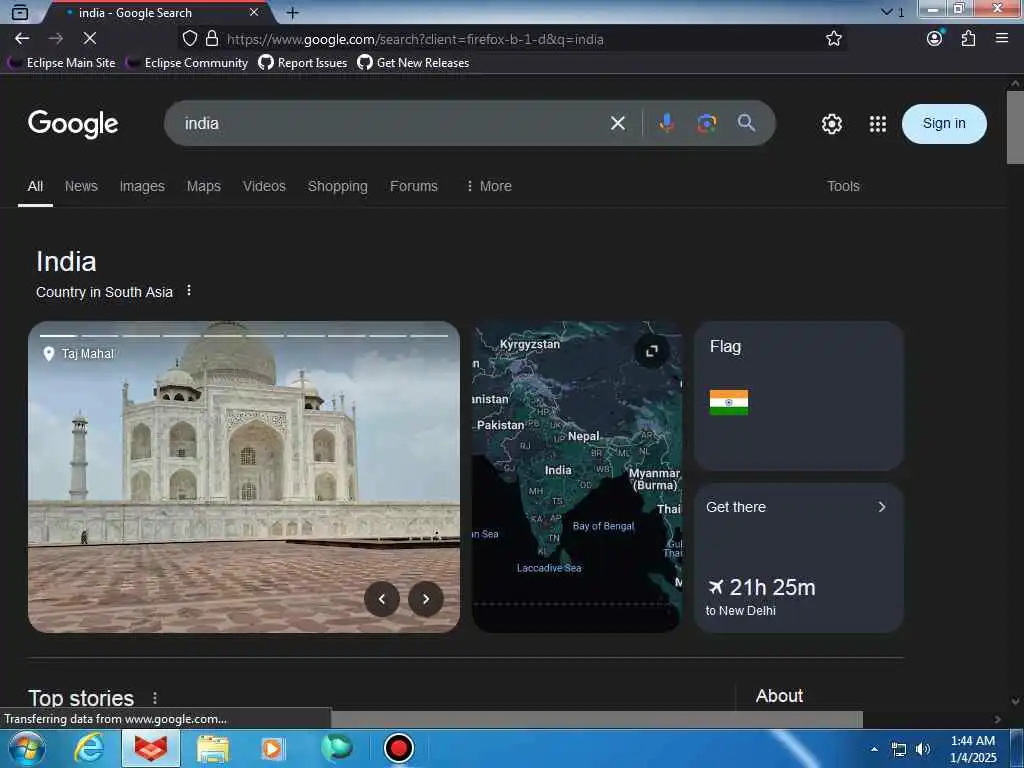Open the network tray icon

(x=899, y=749)
